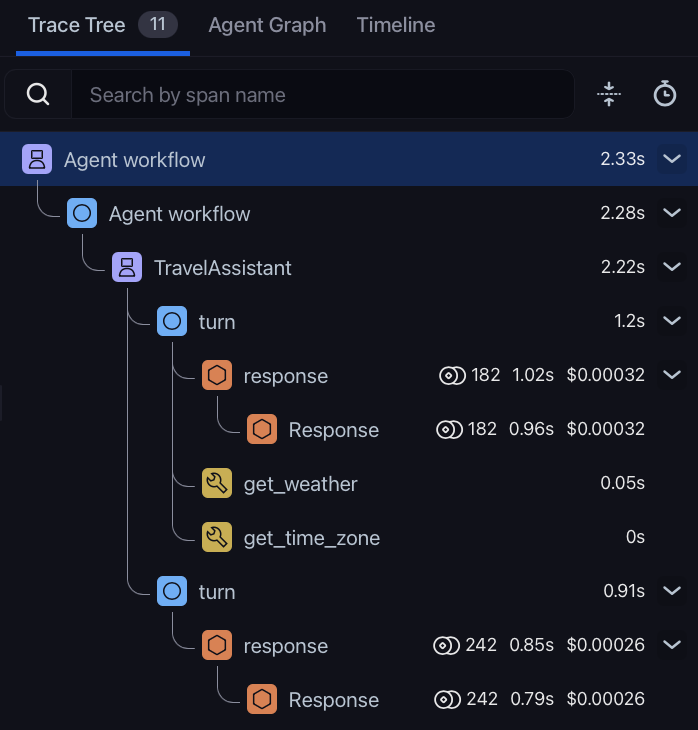Image resolution: width=698 pixels, height=730 pixels.
Task: Collapse the root Agent workflow 2.33s row
Action: click(671, 159)
